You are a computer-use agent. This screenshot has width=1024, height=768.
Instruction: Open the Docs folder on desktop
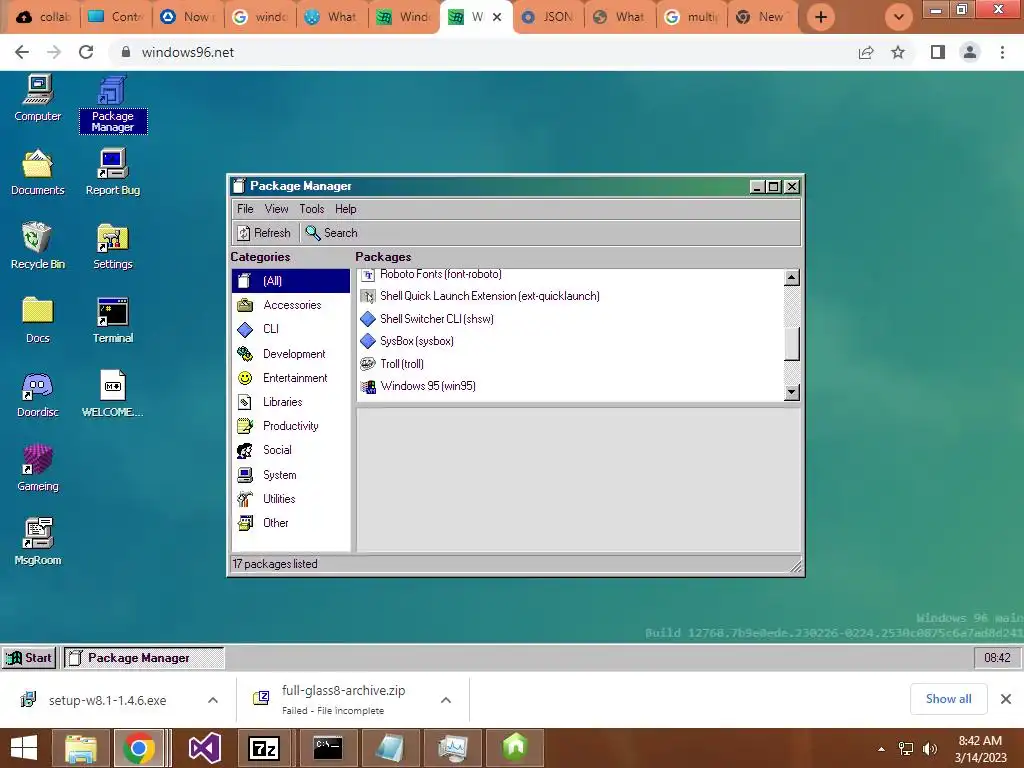(38, 320)
